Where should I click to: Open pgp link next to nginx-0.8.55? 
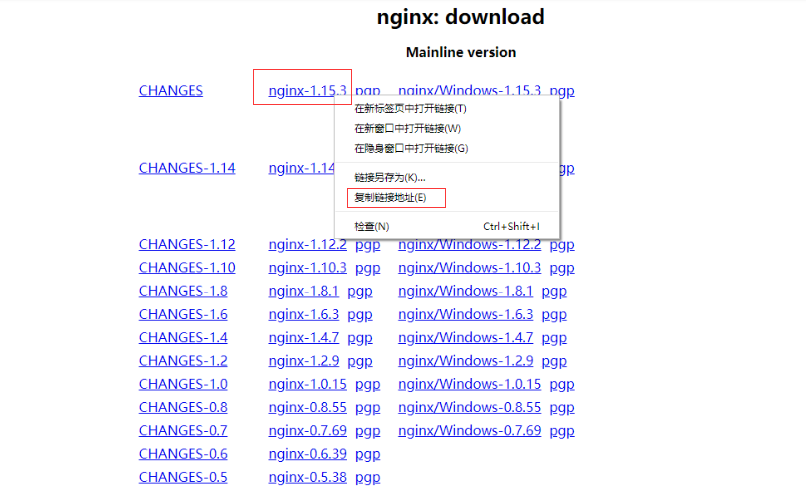coord(368,408)
